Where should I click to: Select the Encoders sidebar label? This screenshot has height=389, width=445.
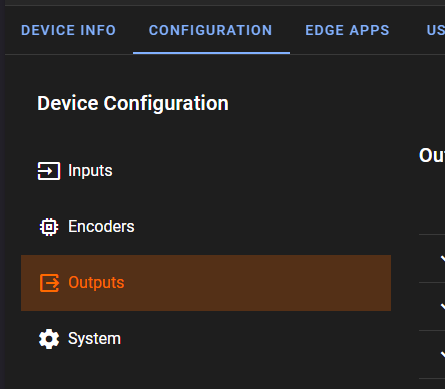(x=101, y=227)
